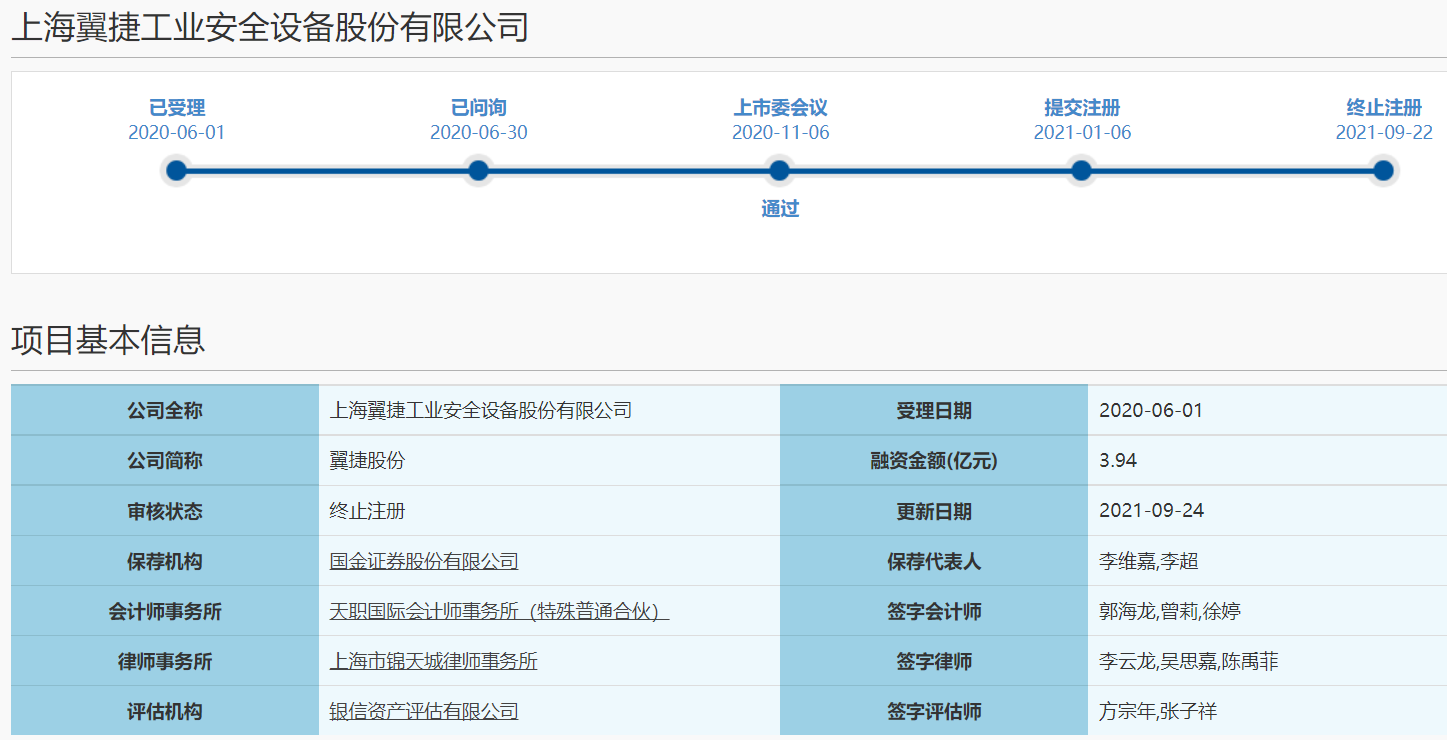Open the 国金证券股份有限公司 sponsor link
The image size is (1447, 740).
(424, 561)
